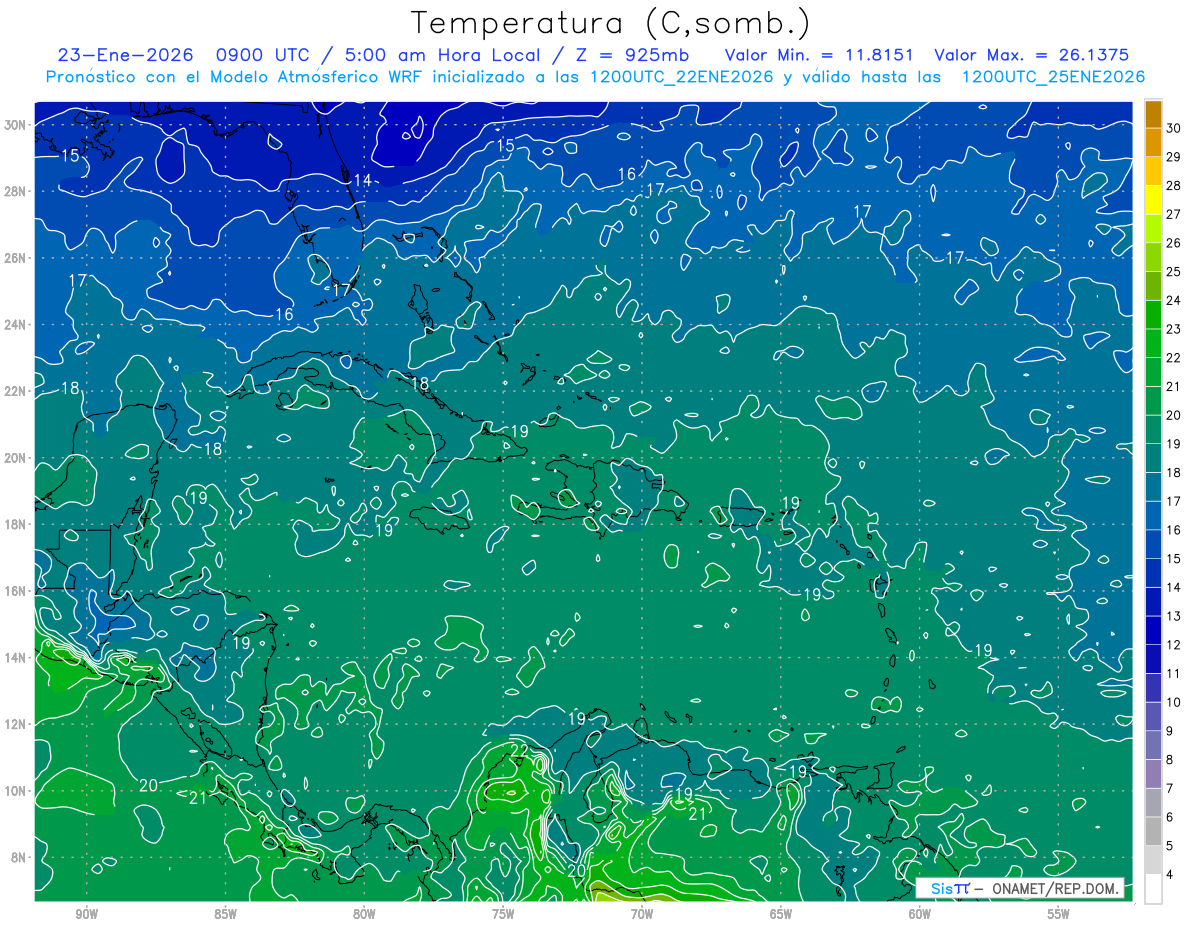Click the "90W" longitude axis label

(x=87, y=914)
